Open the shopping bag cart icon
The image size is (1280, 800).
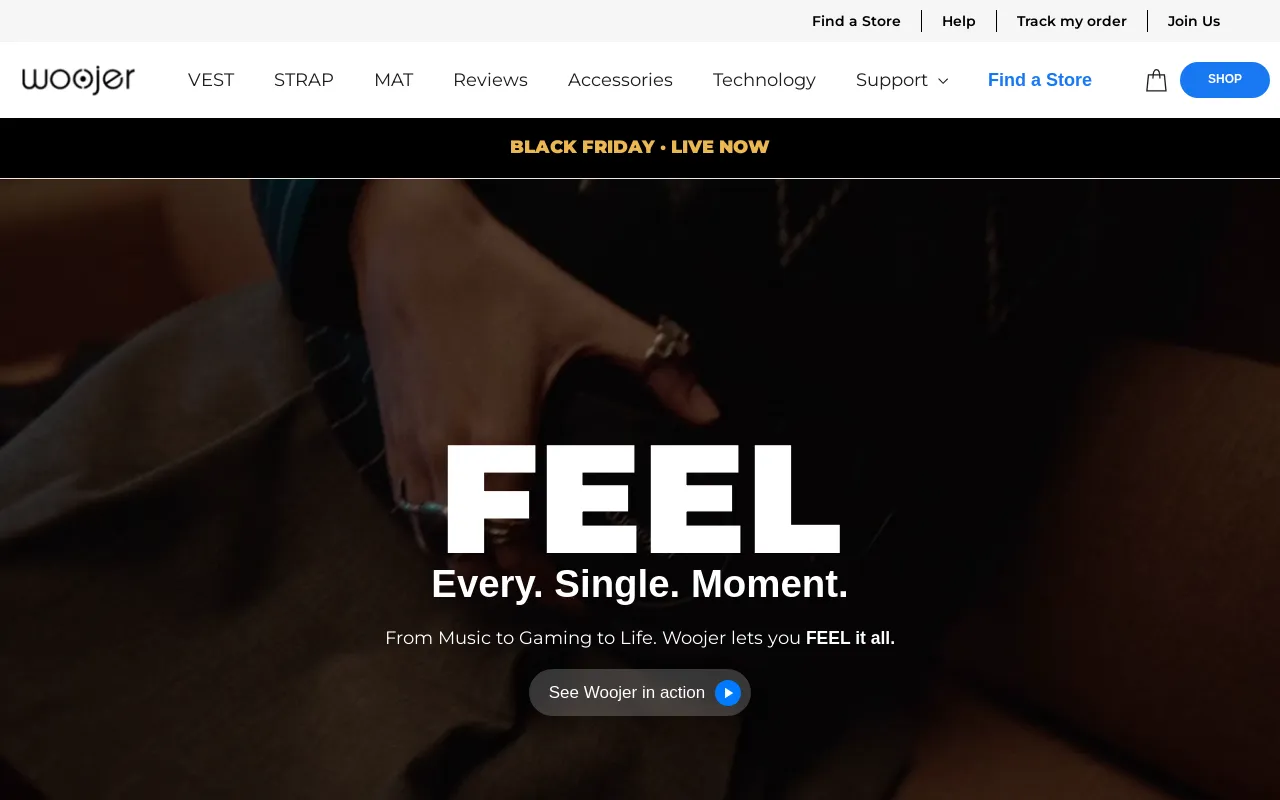1156,80
